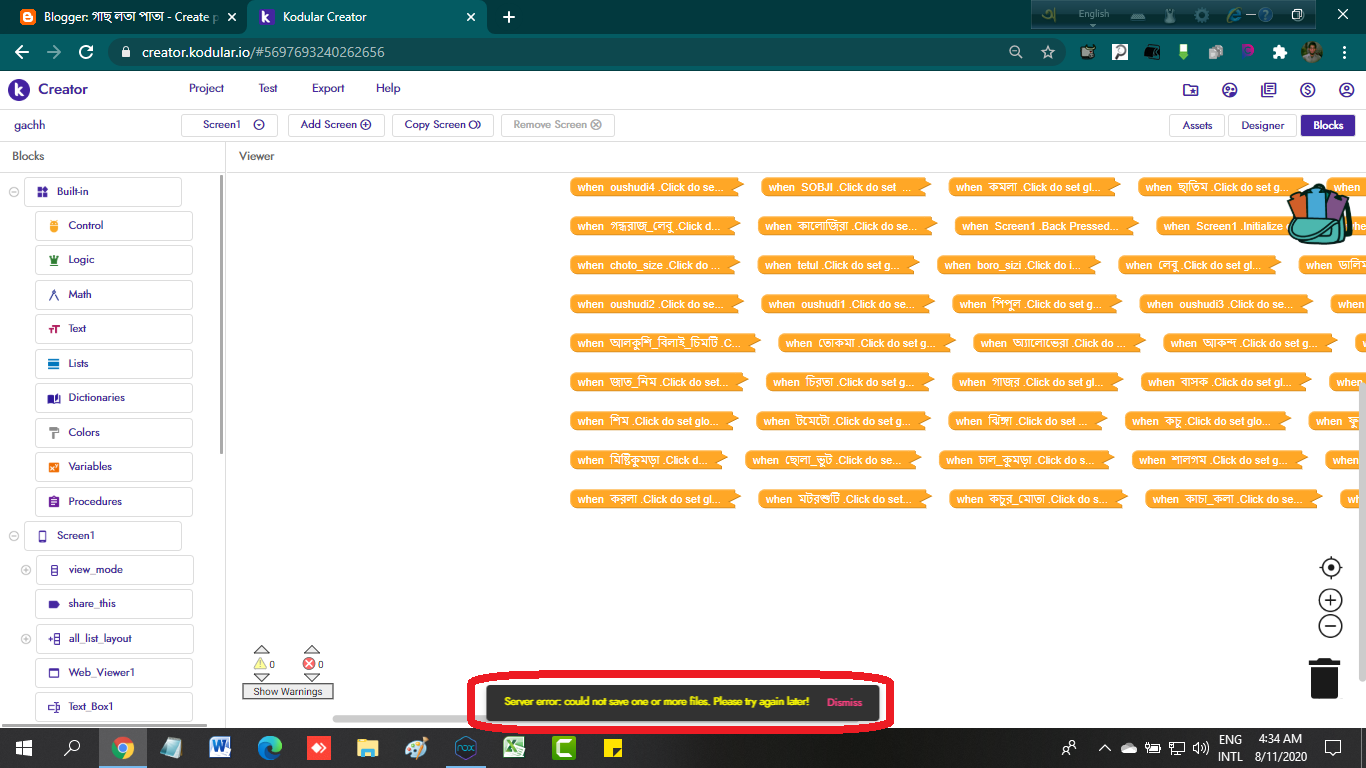The width and height of the screenshot is (1366, 768).
Task: Open the Project menu
Action: [206, 89]
